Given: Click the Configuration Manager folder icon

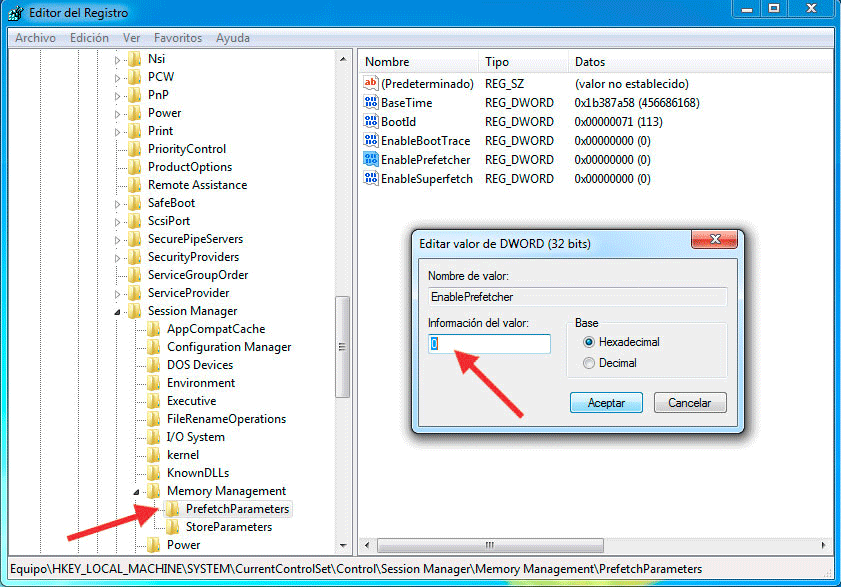Looking at the screenshot, I should click(x=154, y=347).
